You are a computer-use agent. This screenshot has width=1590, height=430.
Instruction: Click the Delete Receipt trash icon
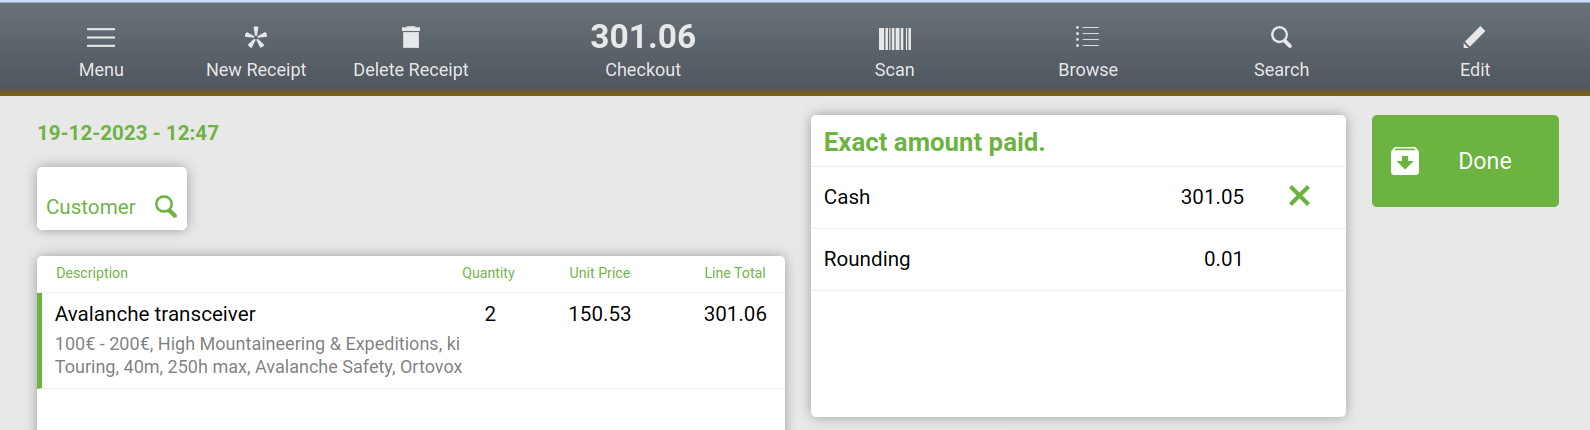(410, 38)
